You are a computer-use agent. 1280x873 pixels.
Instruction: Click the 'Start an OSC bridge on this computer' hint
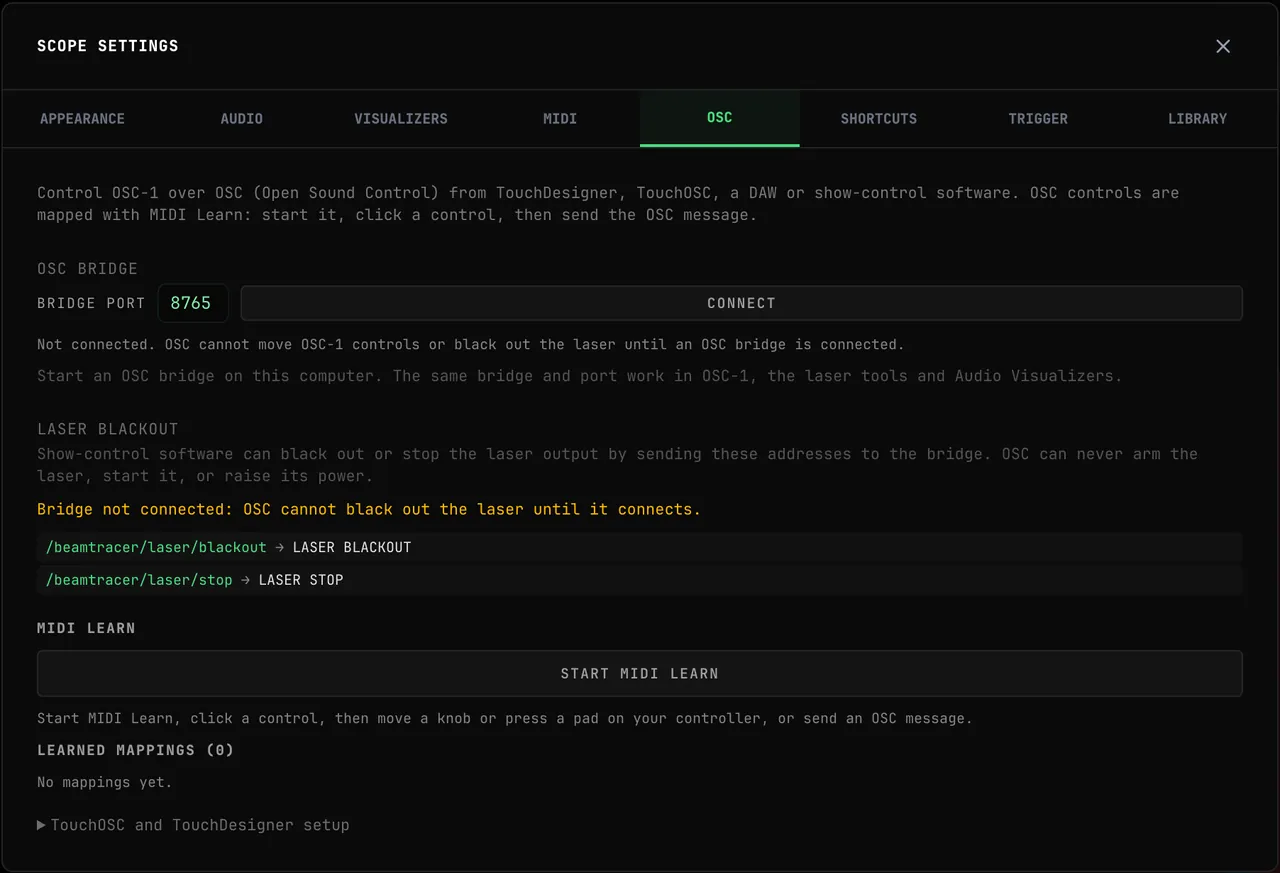[579, 376]
